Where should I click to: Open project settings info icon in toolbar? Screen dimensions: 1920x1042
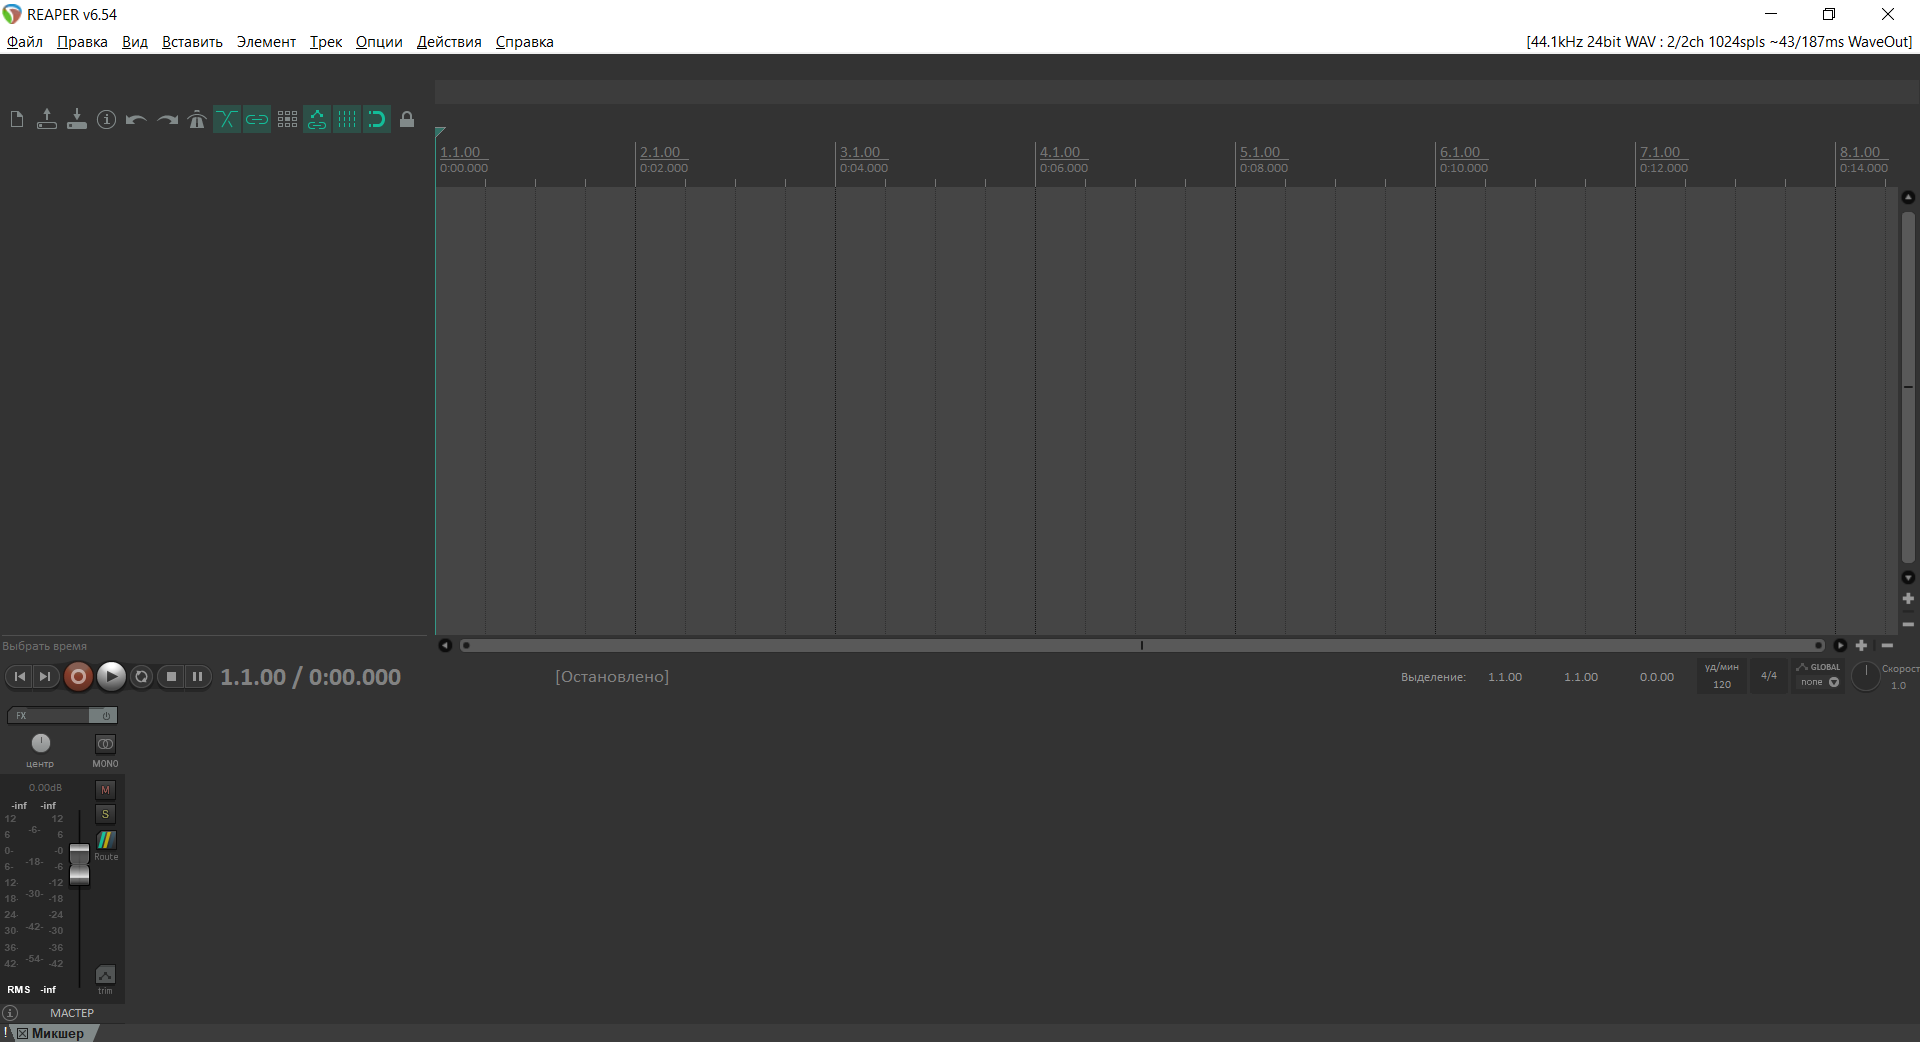click(x=107, y=120)
